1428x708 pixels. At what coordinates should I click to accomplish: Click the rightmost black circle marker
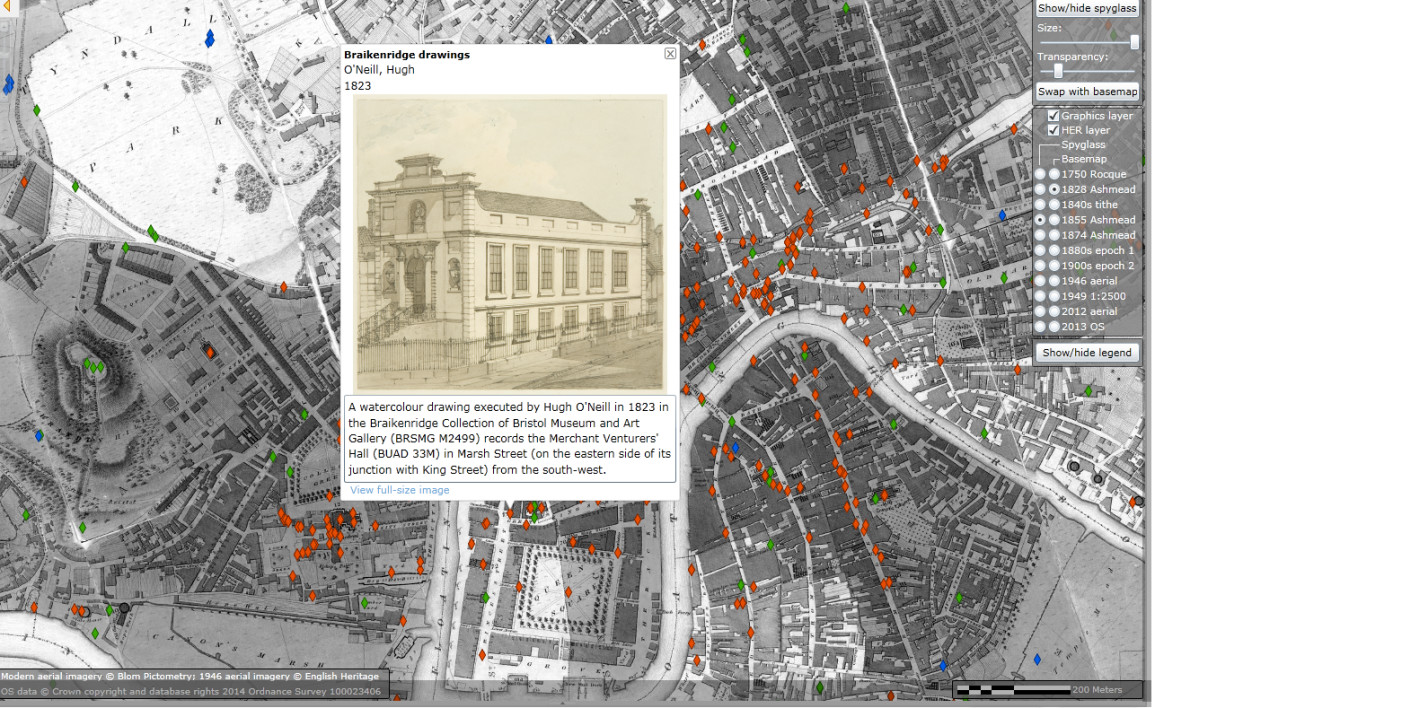1139,501
